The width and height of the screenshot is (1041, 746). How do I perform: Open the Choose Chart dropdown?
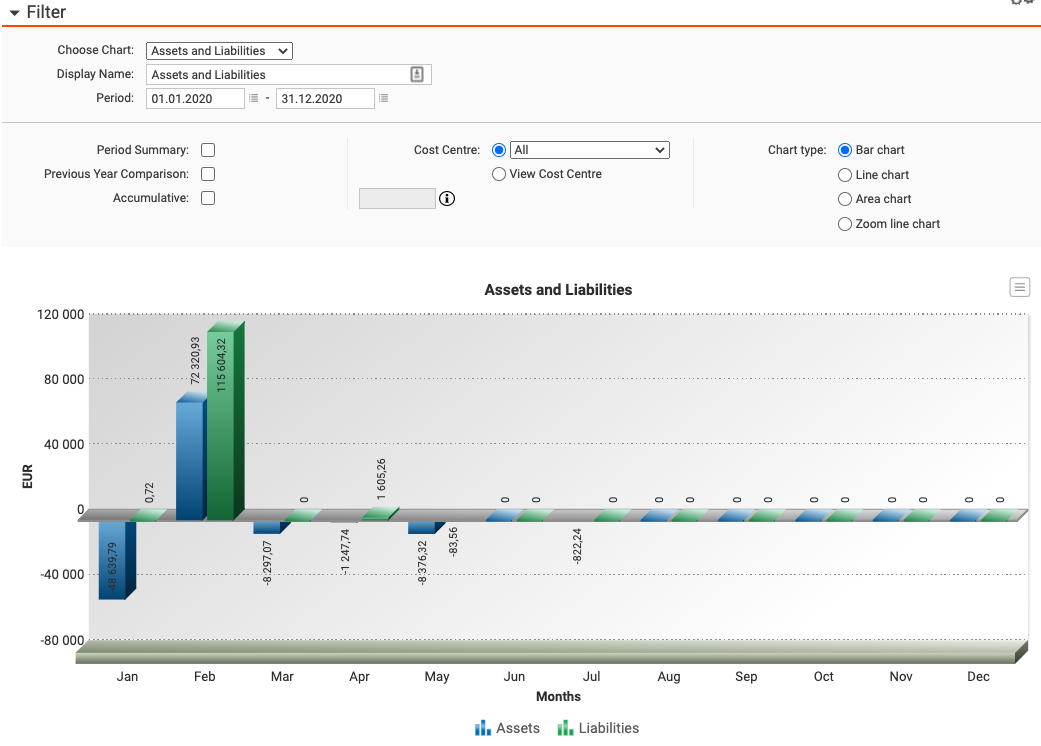tap(219, 51)
